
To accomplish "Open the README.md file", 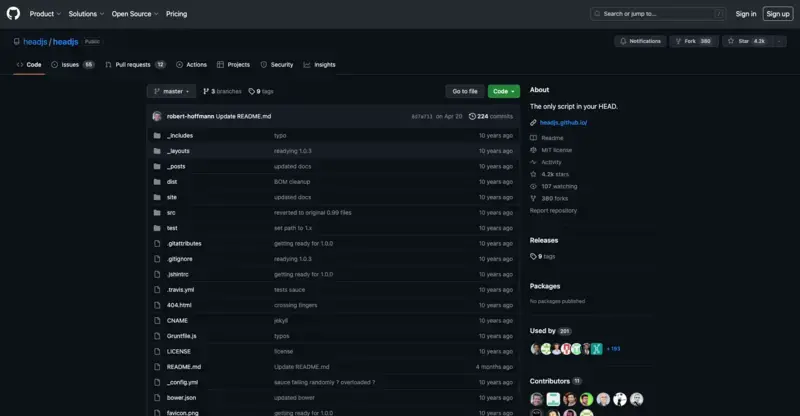I will pyautogui.click(x=184, y=367).
